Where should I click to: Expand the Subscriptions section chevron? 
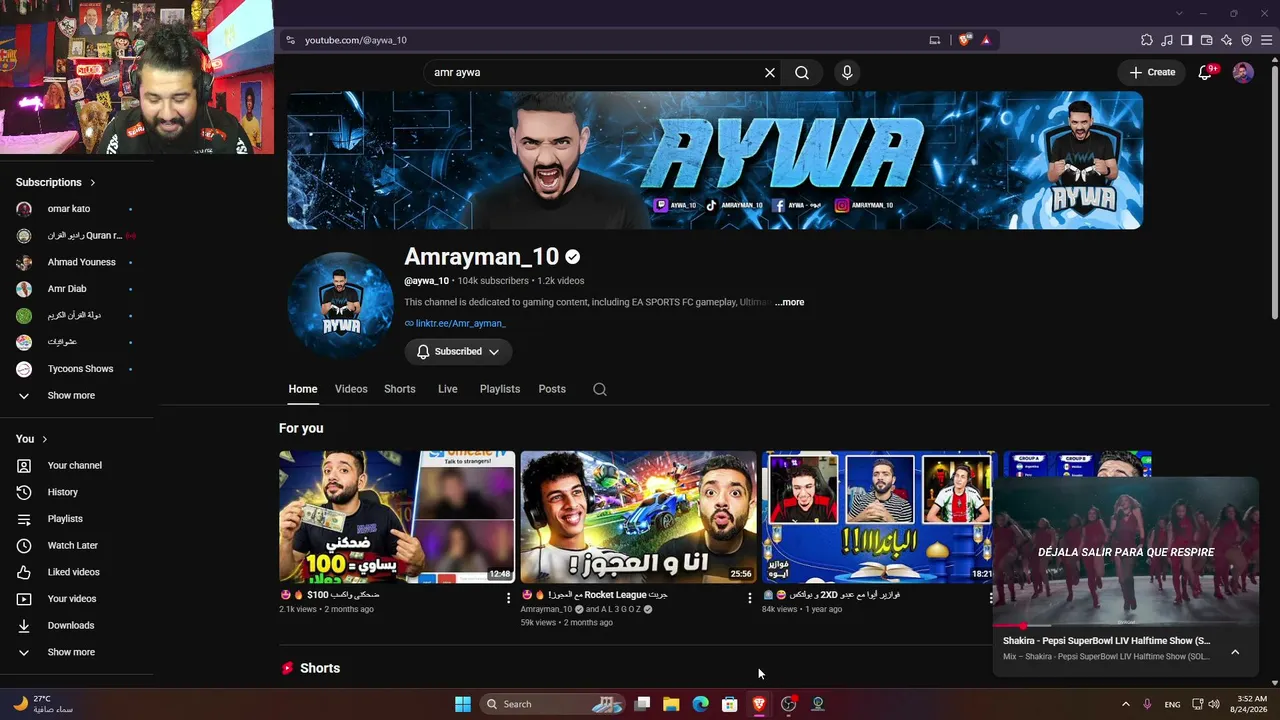pyautogui.click(x=93, y=183)
